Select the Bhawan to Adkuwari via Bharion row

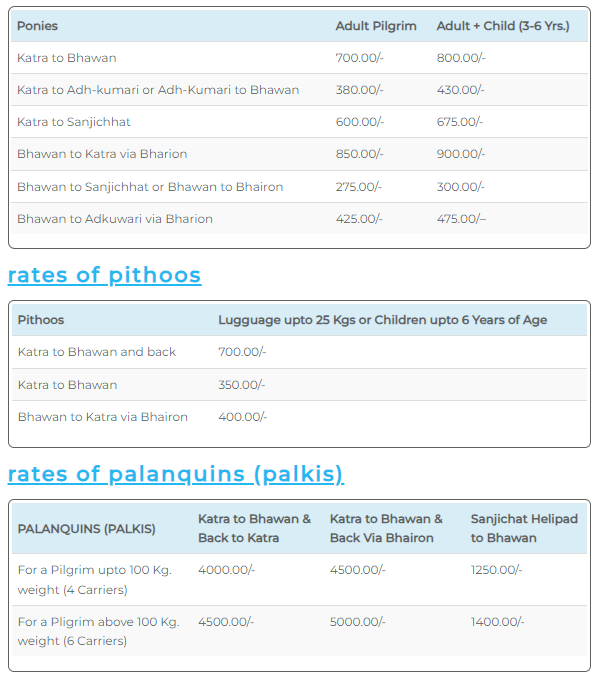(299, 219)
